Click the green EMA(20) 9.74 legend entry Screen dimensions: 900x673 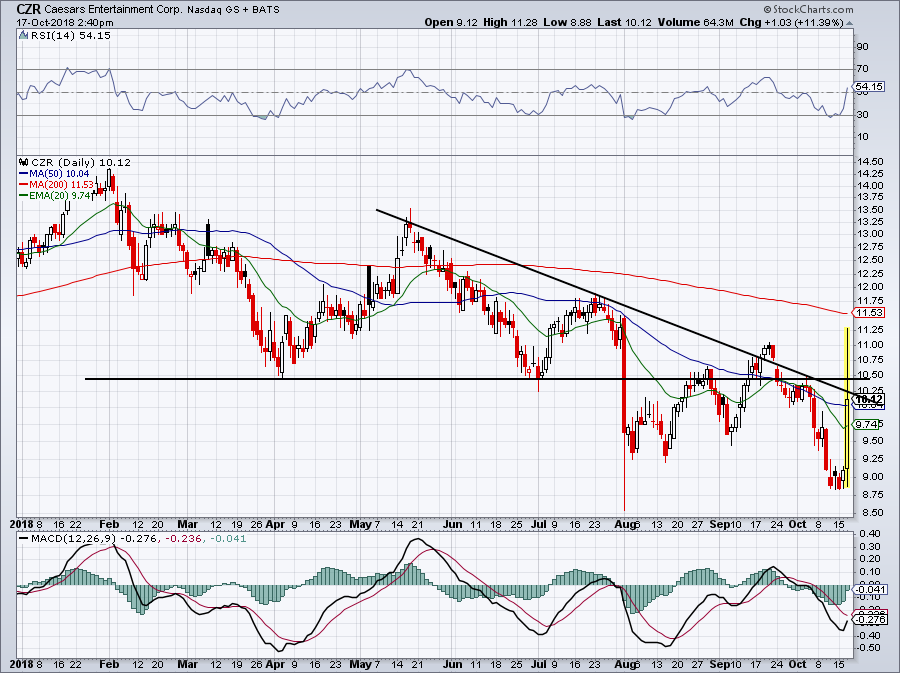coord(56,196)
